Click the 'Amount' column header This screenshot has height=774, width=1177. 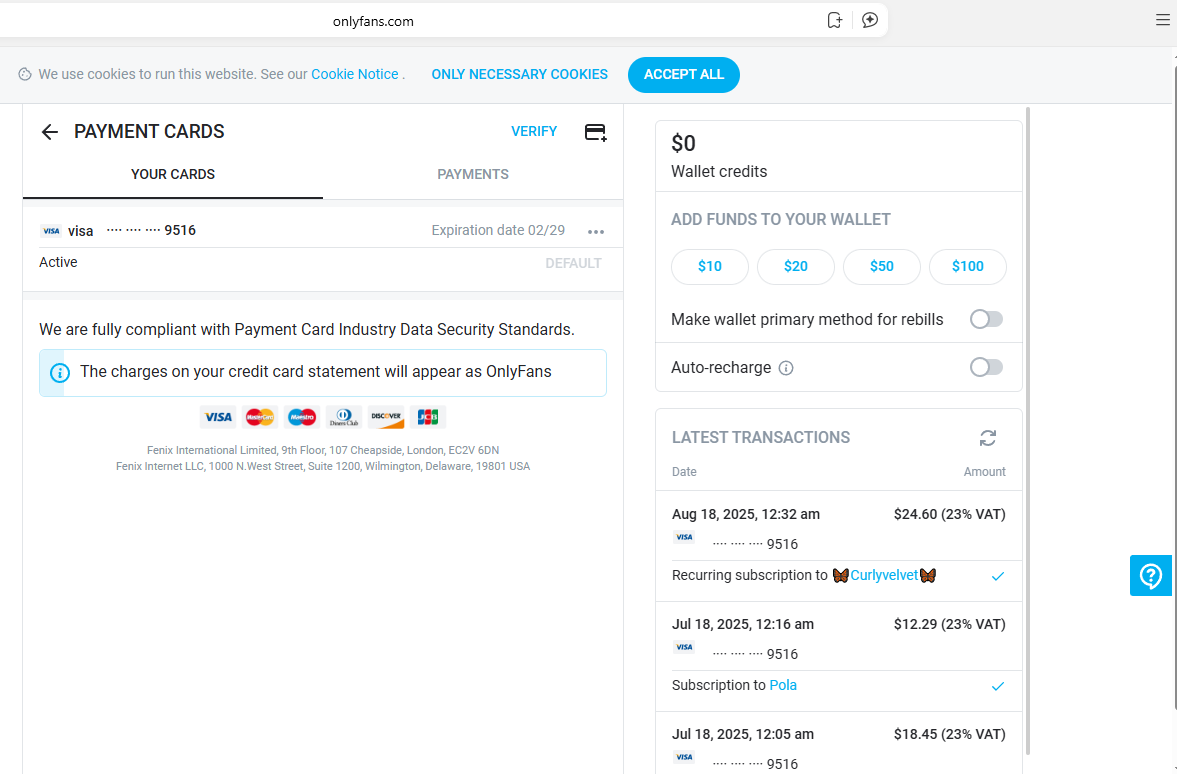(x=984, y=471)
